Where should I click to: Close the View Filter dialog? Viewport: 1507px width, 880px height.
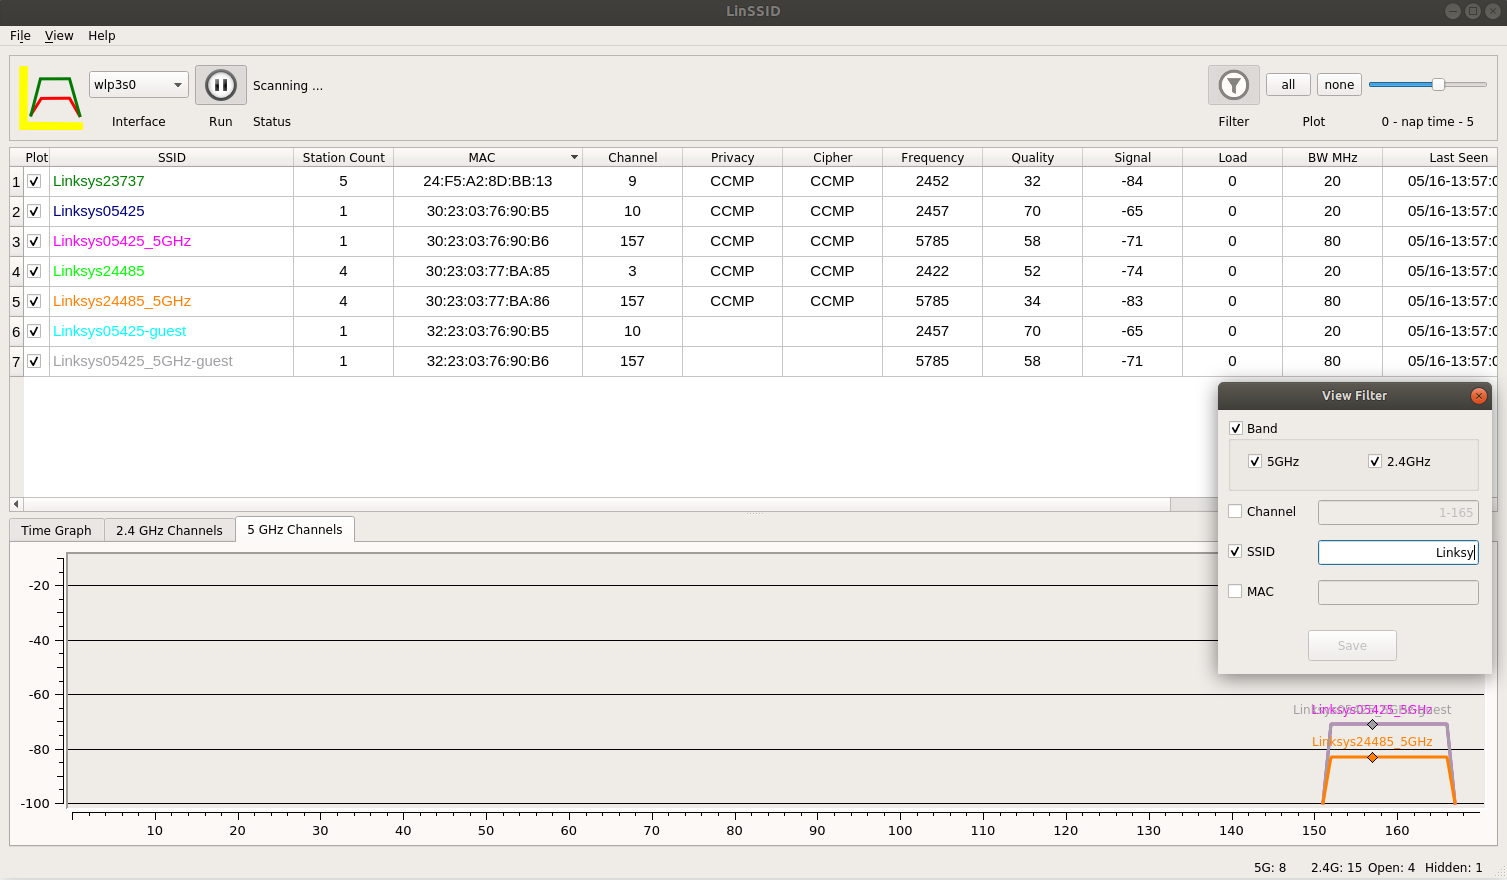1478,396
